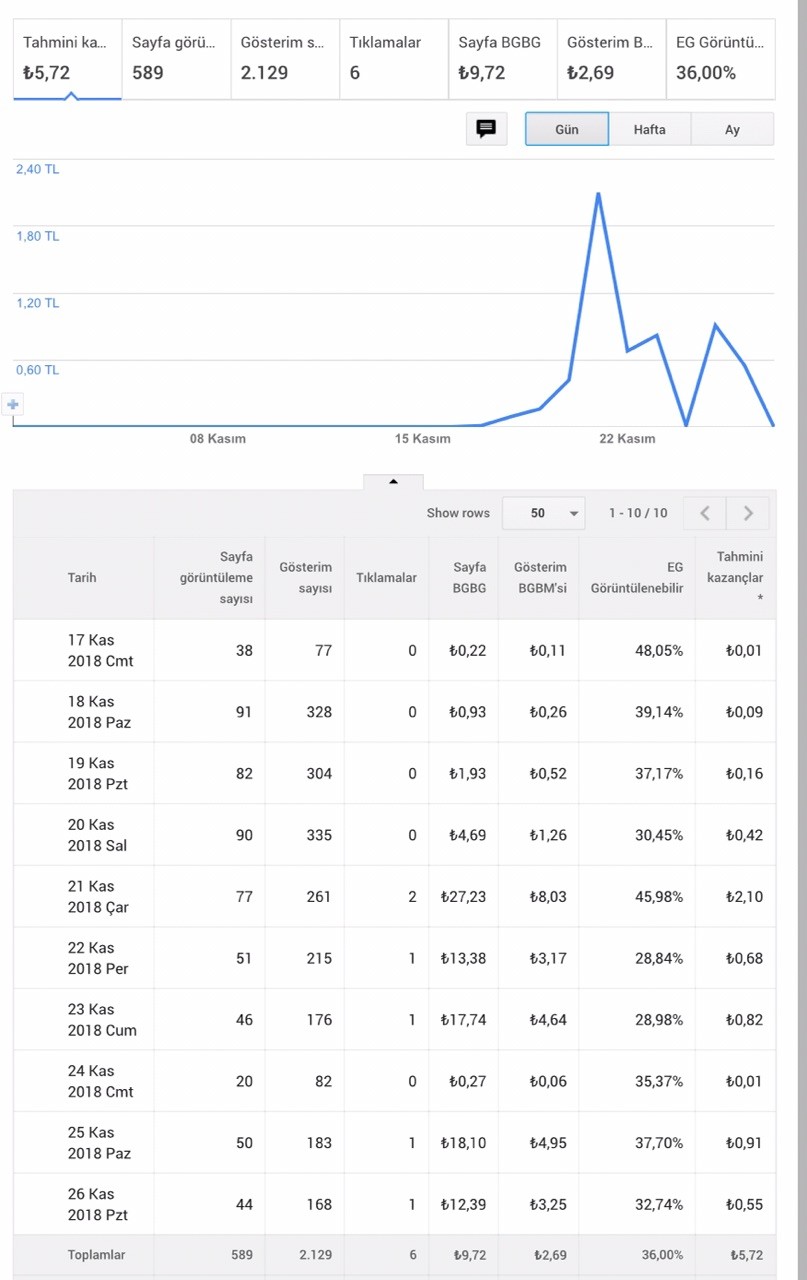Screen dimensions: 807x1280
Task: Click the ₺17,74 Sayfa BGBG value
Action: (463, 1020)
